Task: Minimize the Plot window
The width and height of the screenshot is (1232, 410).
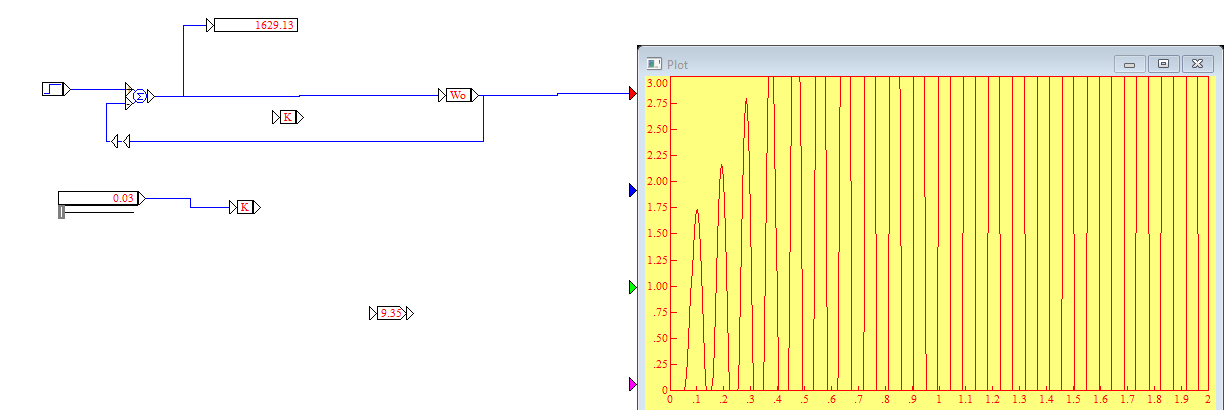Action: [1129, 64]
